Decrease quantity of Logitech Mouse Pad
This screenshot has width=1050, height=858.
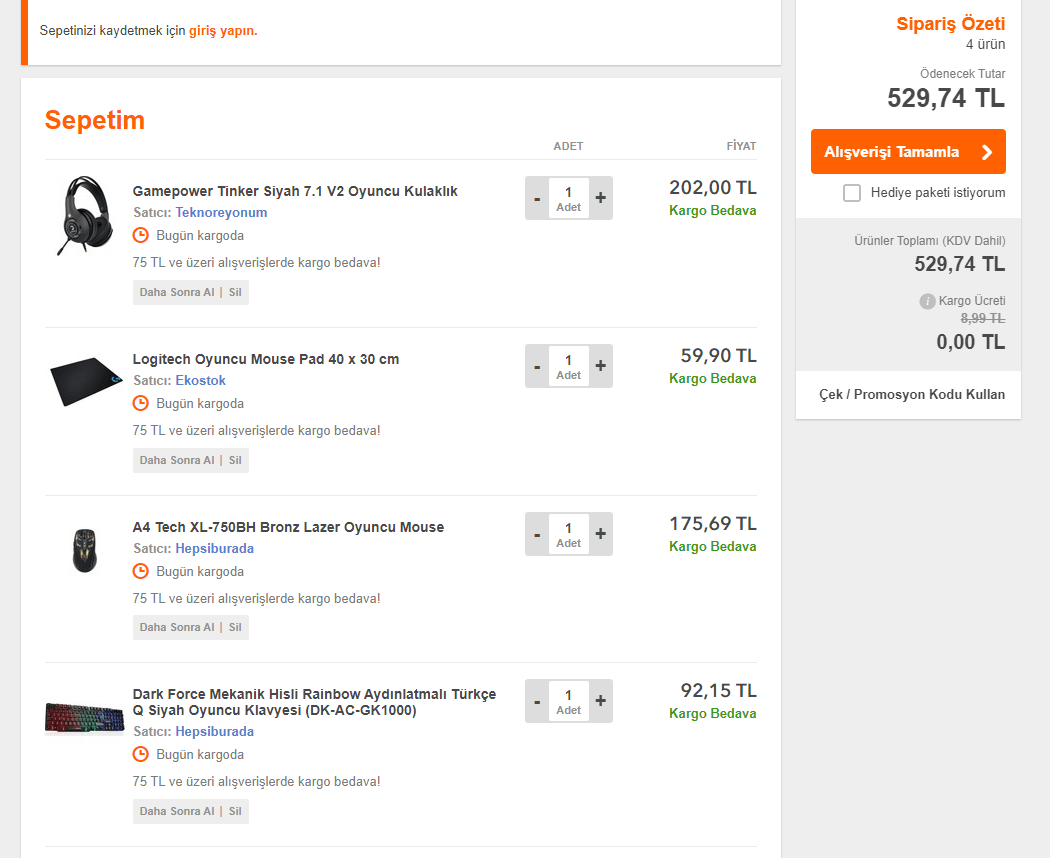(537, 366)
